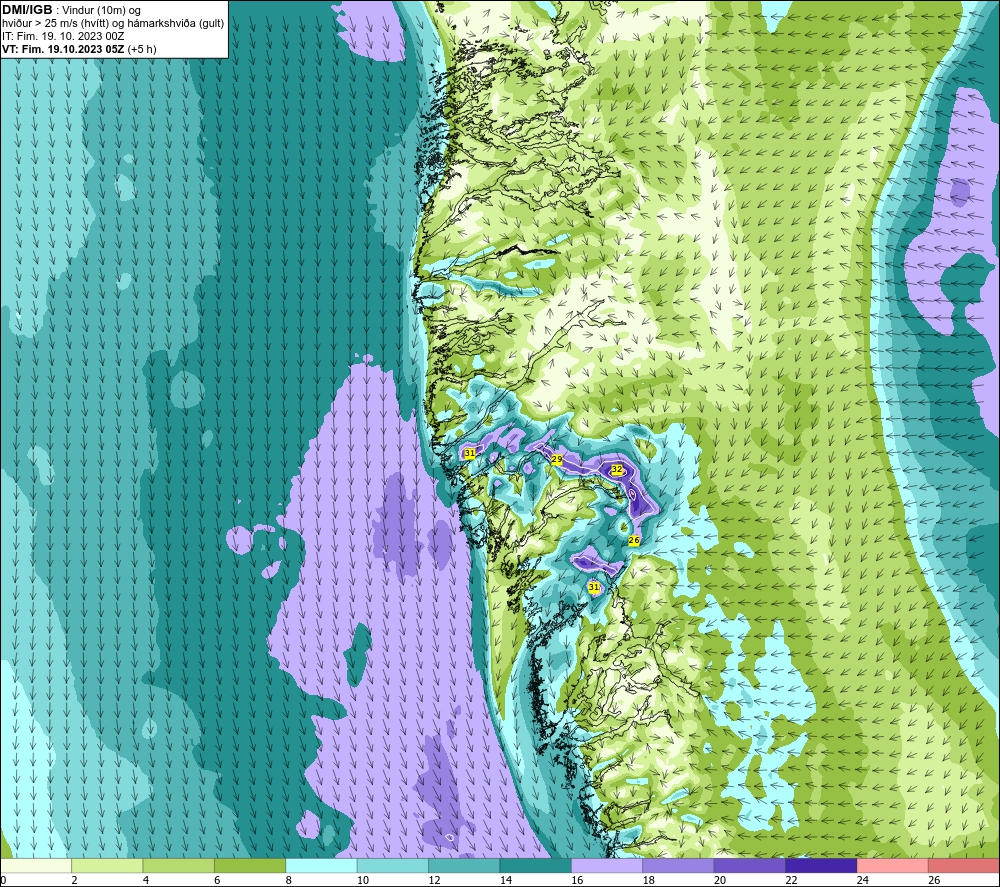
Task: Click the '(+5 h)' forecast offset text
Action: coord(142,49)
